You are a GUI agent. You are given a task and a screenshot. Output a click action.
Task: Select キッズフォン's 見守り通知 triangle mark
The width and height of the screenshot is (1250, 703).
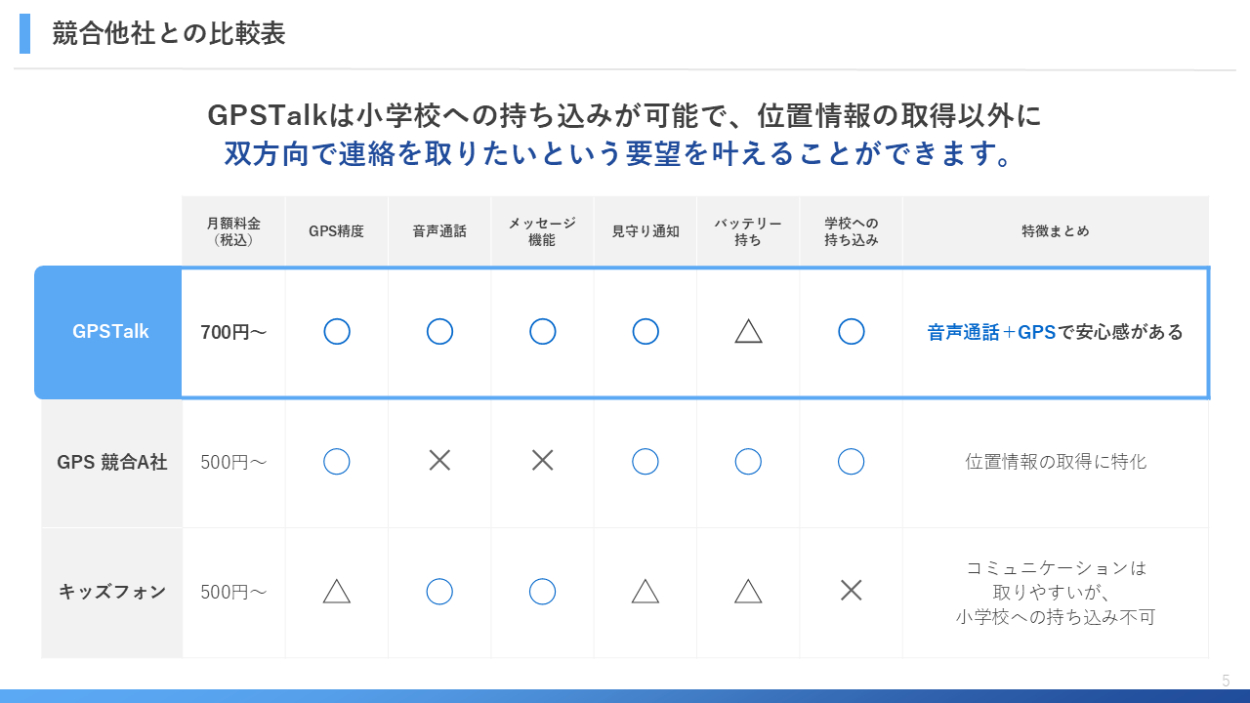point(645,592)
